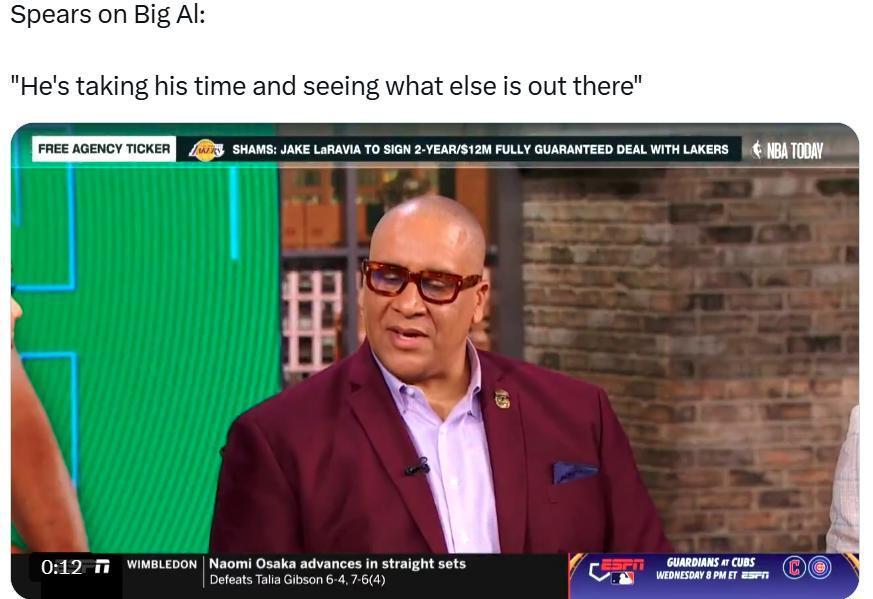This screenshot has height=599, width=873.
Task: Click the NBA Today logo
Action: (787, 150)
